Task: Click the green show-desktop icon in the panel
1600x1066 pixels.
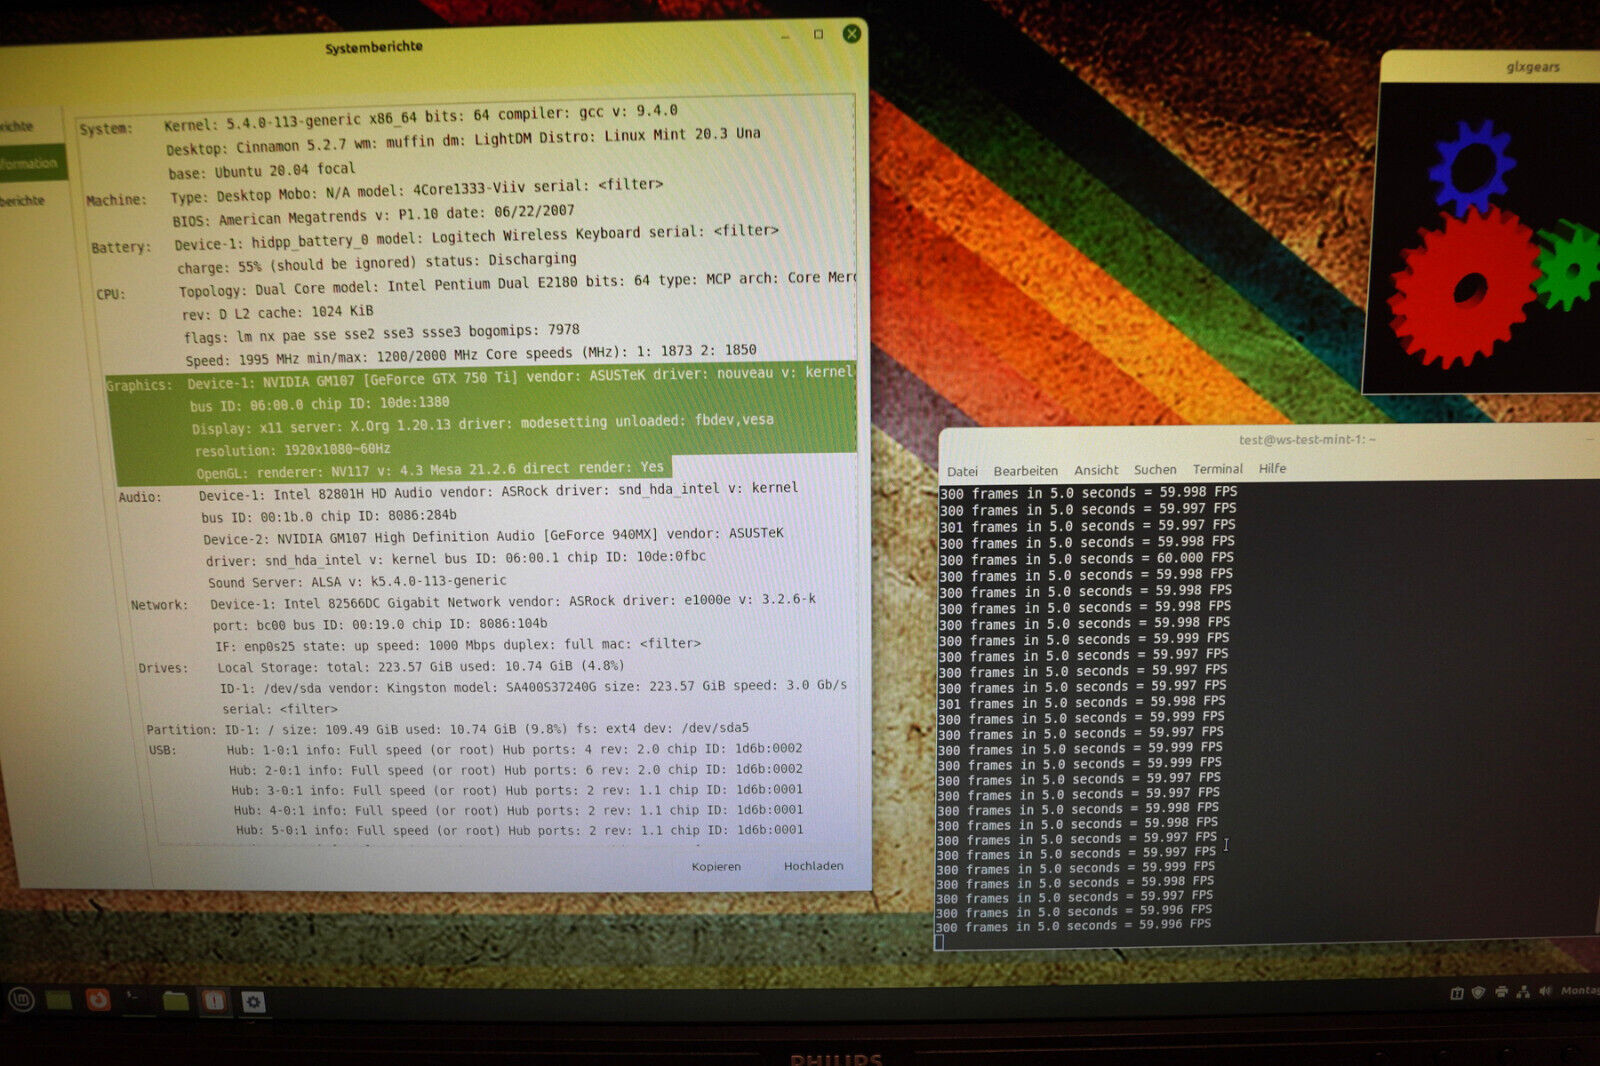Action: coord(59,999)
